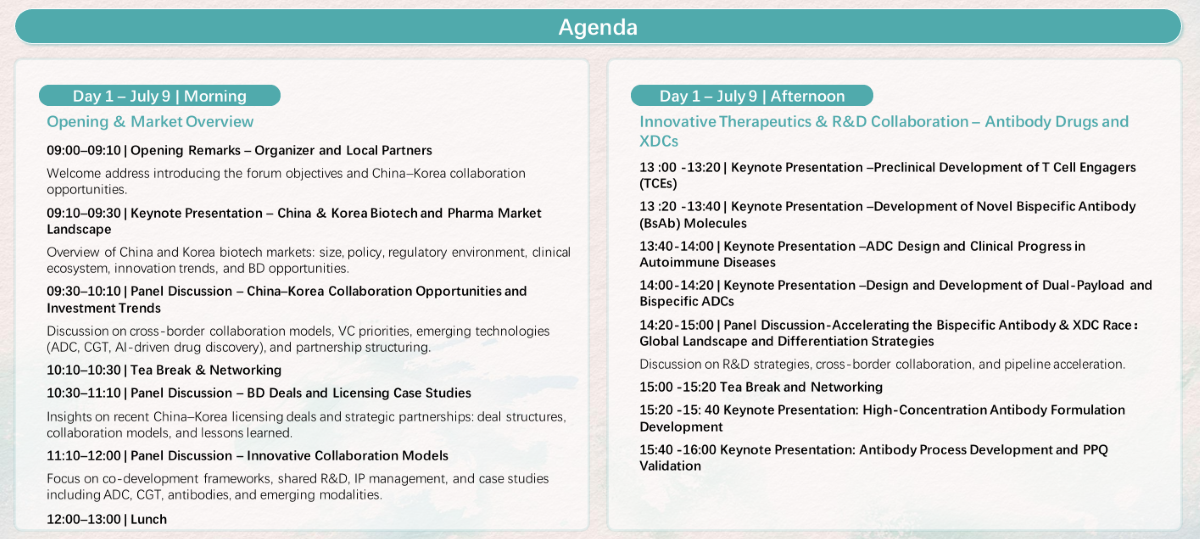
Task: Click the Agenda title banner
Action: [x=598, y=27]
